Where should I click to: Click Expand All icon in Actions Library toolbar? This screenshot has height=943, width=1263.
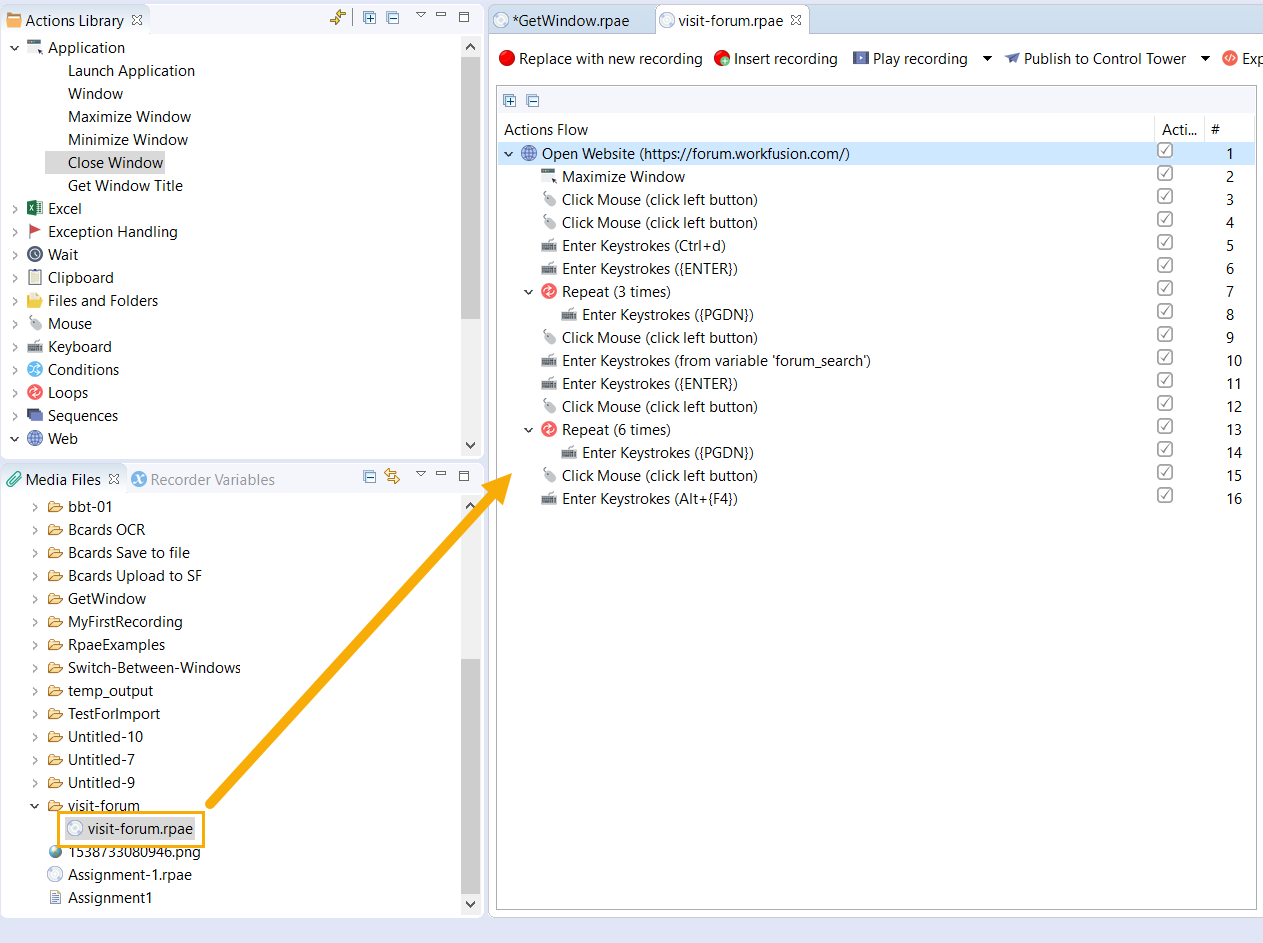[369, 17]
